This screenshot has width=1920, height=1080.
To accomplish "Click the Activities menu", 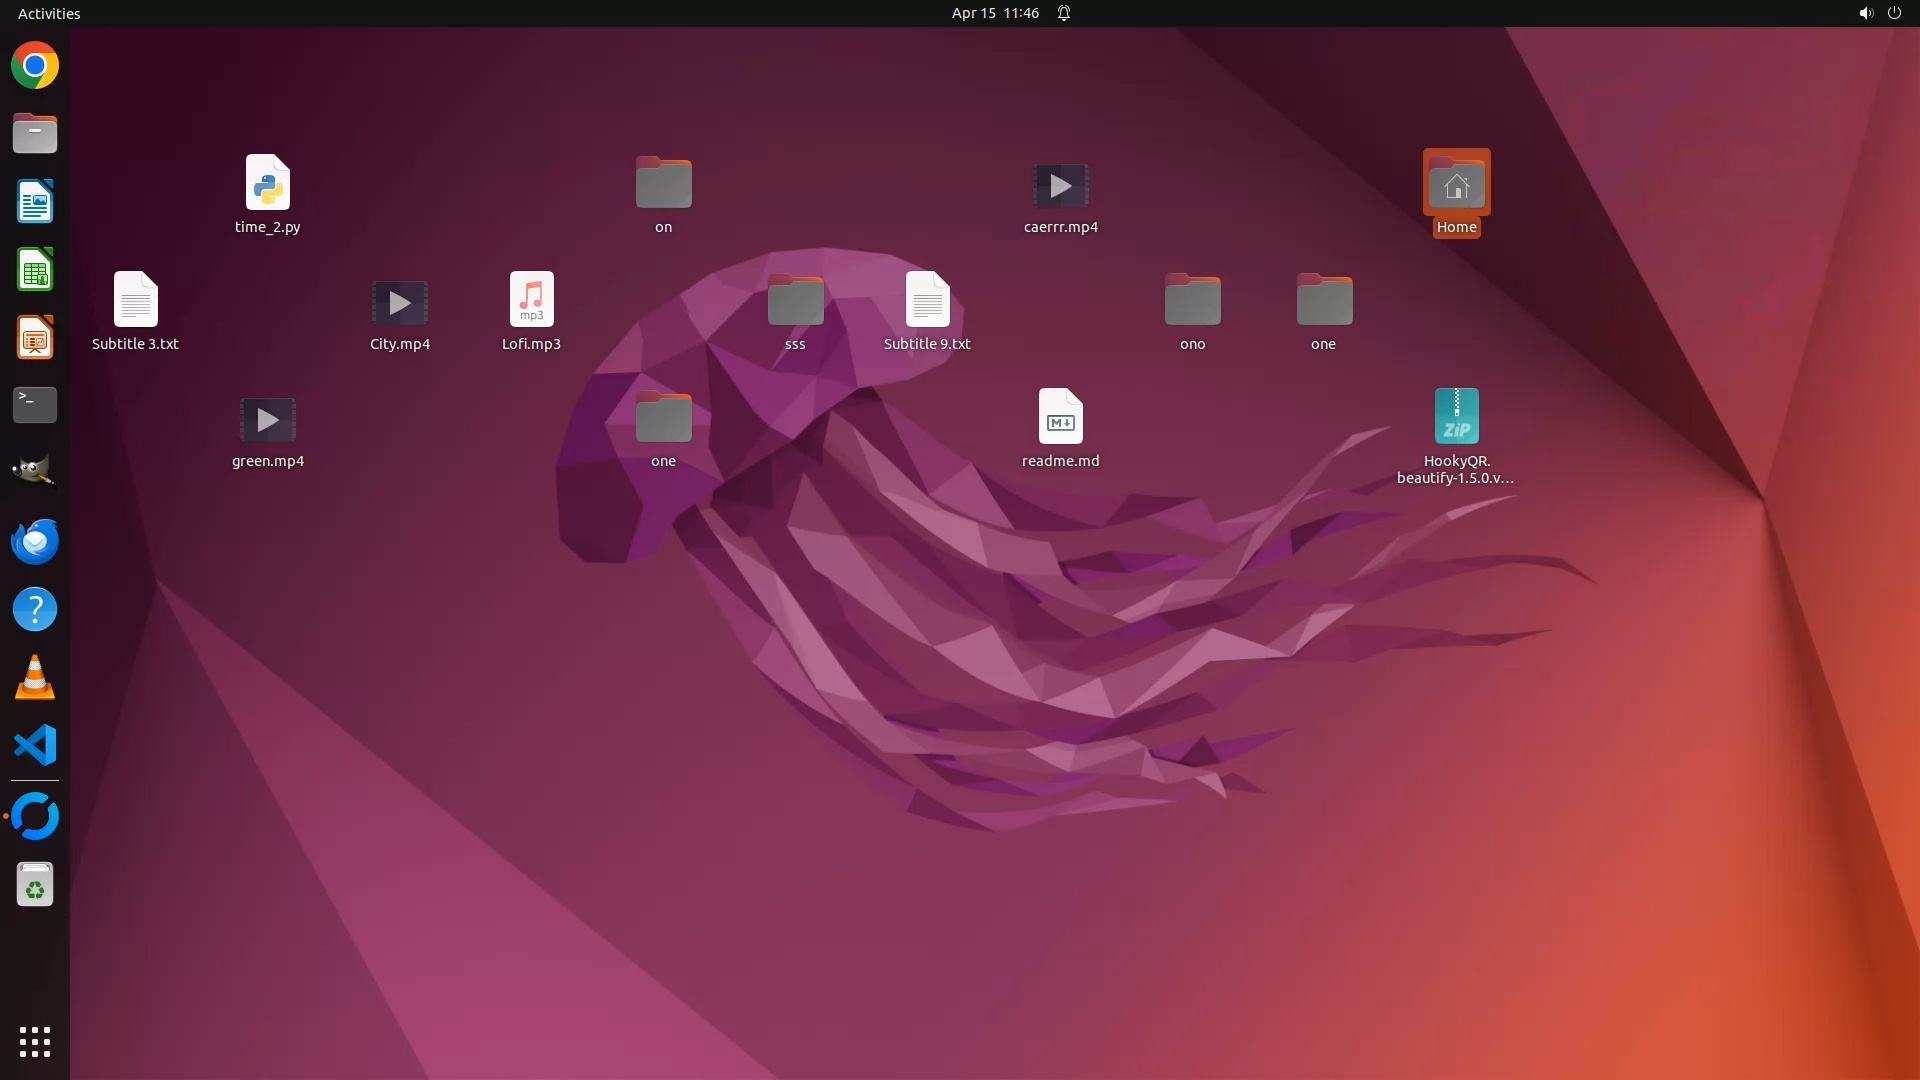I will coord(49,13).
